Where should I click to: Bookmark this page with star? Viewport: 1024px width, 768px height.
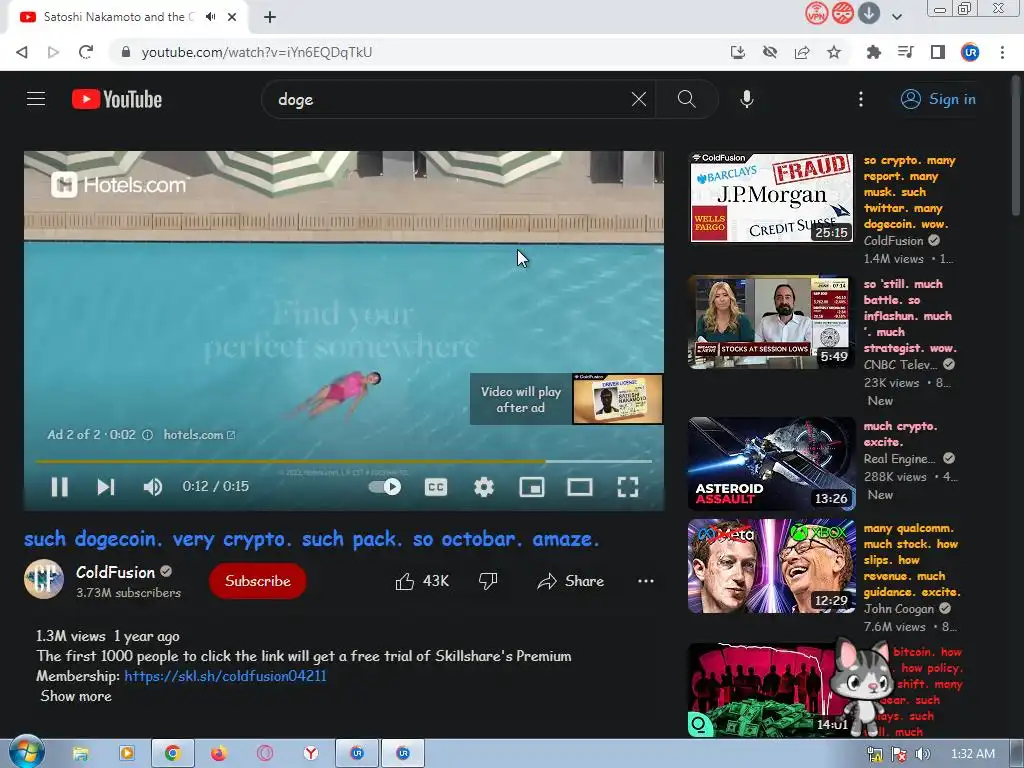[834, 52]
